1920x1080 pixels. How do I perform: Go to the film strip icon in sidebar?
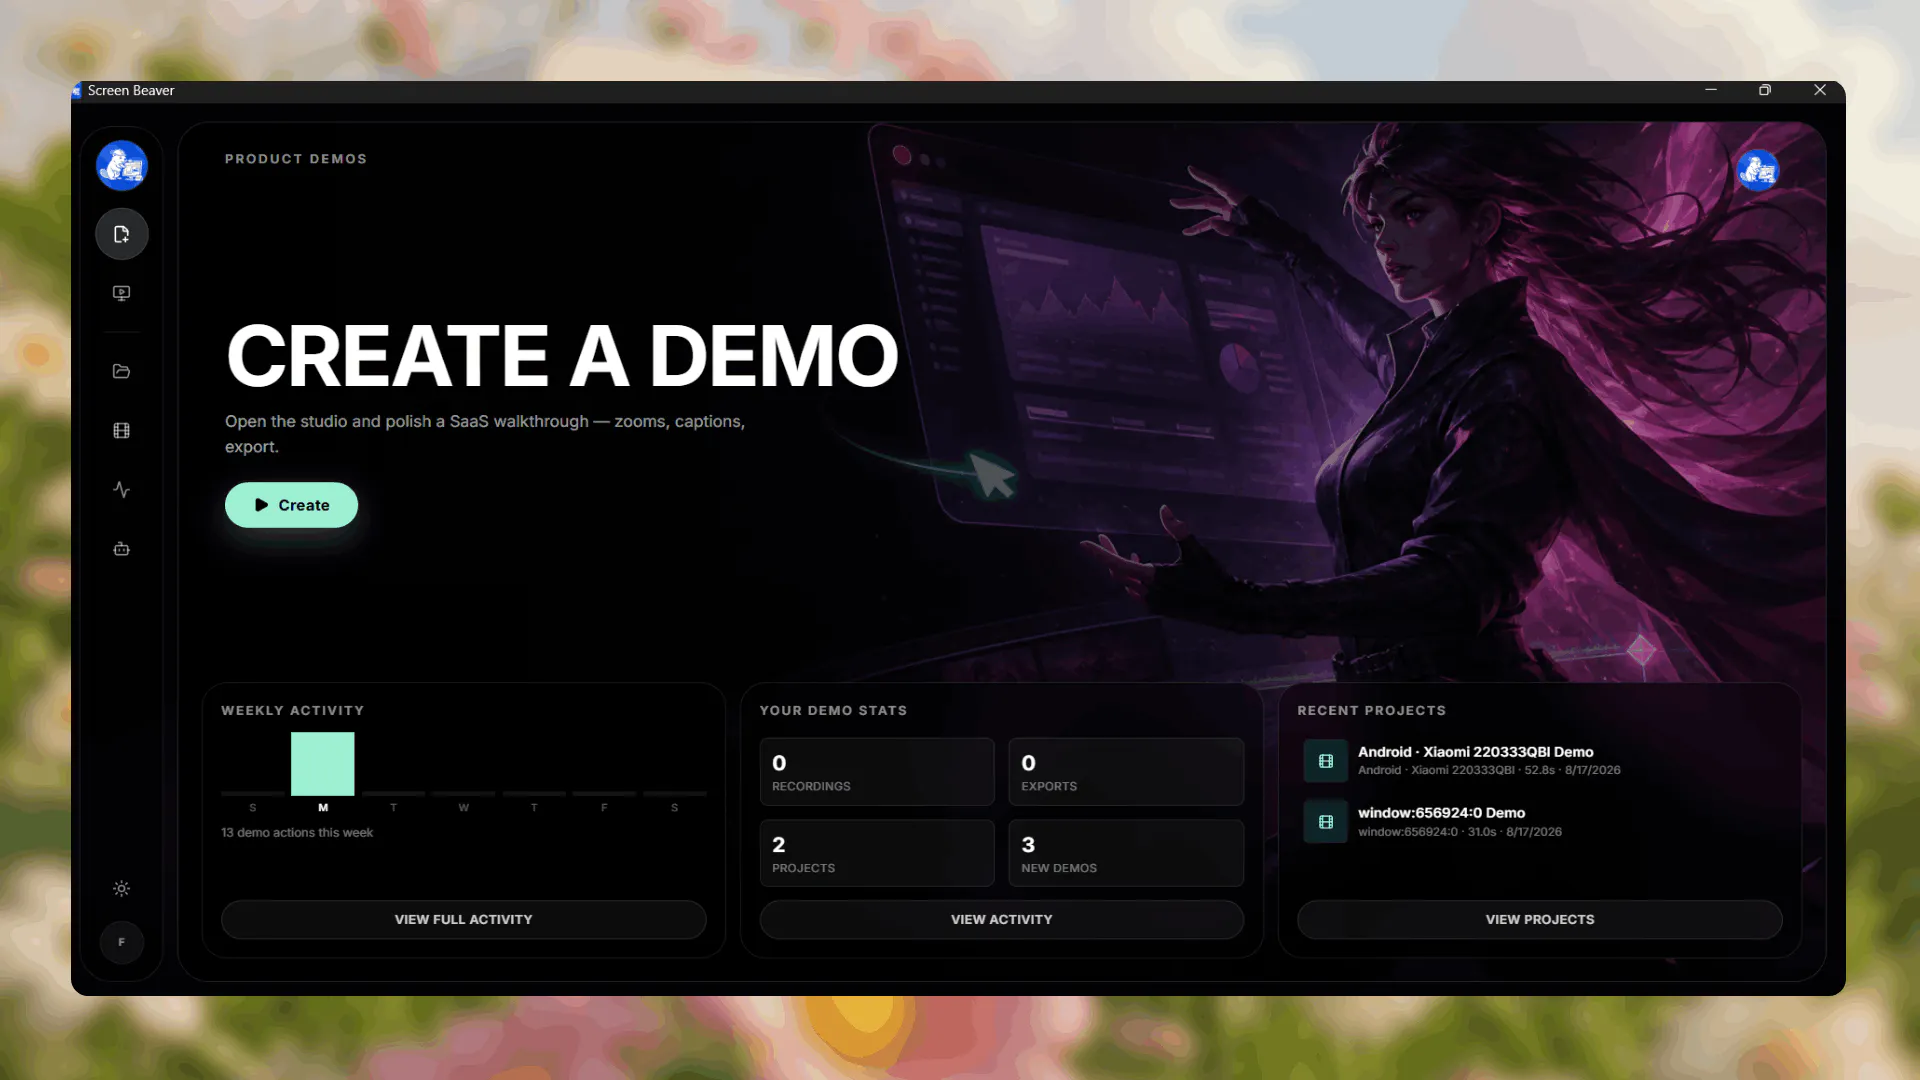click(122, 430)
